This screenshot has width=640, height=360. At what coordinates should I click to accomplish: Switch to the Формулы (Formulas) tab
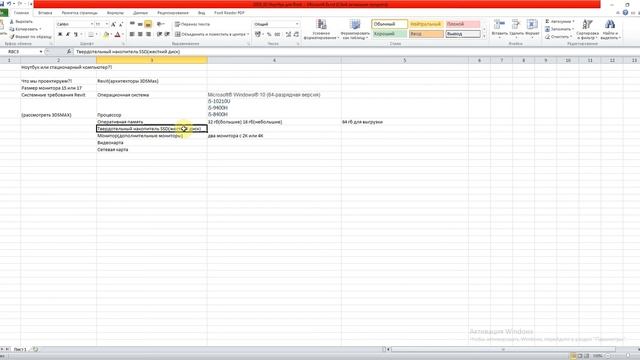click(115, 13)
